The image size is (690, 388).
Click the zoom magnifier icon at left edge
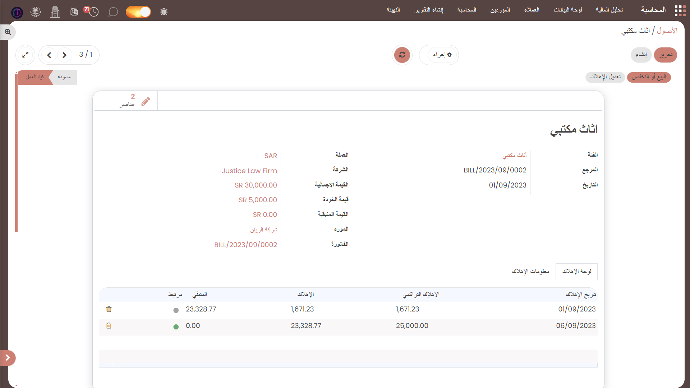7,32
